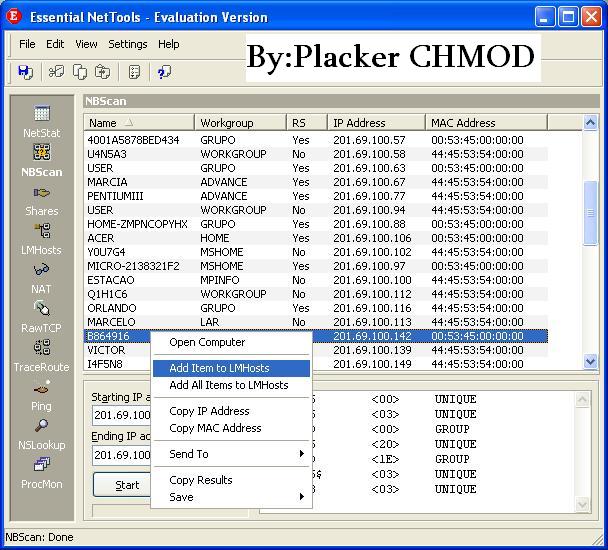Click the Copy toolbar icon
This screenshot has height=550, width=608.
click(80, 72)
